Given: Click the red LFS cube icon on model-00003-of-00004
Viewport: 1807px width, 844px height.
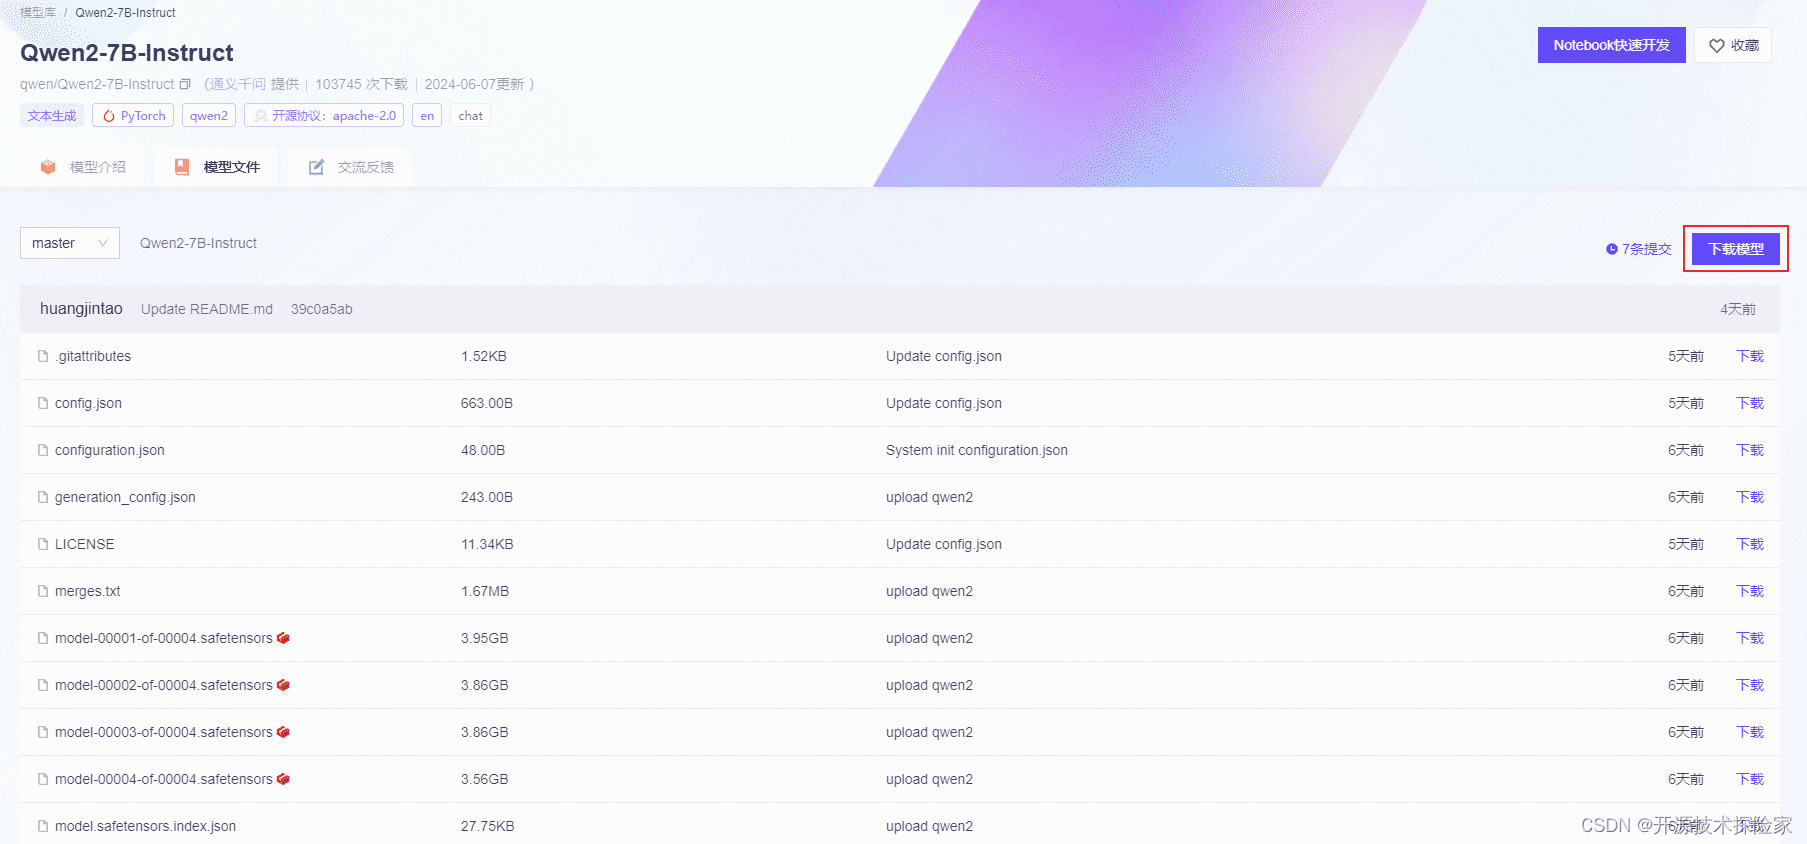Looking at the screenshot, I should click(x=283, y=732).
